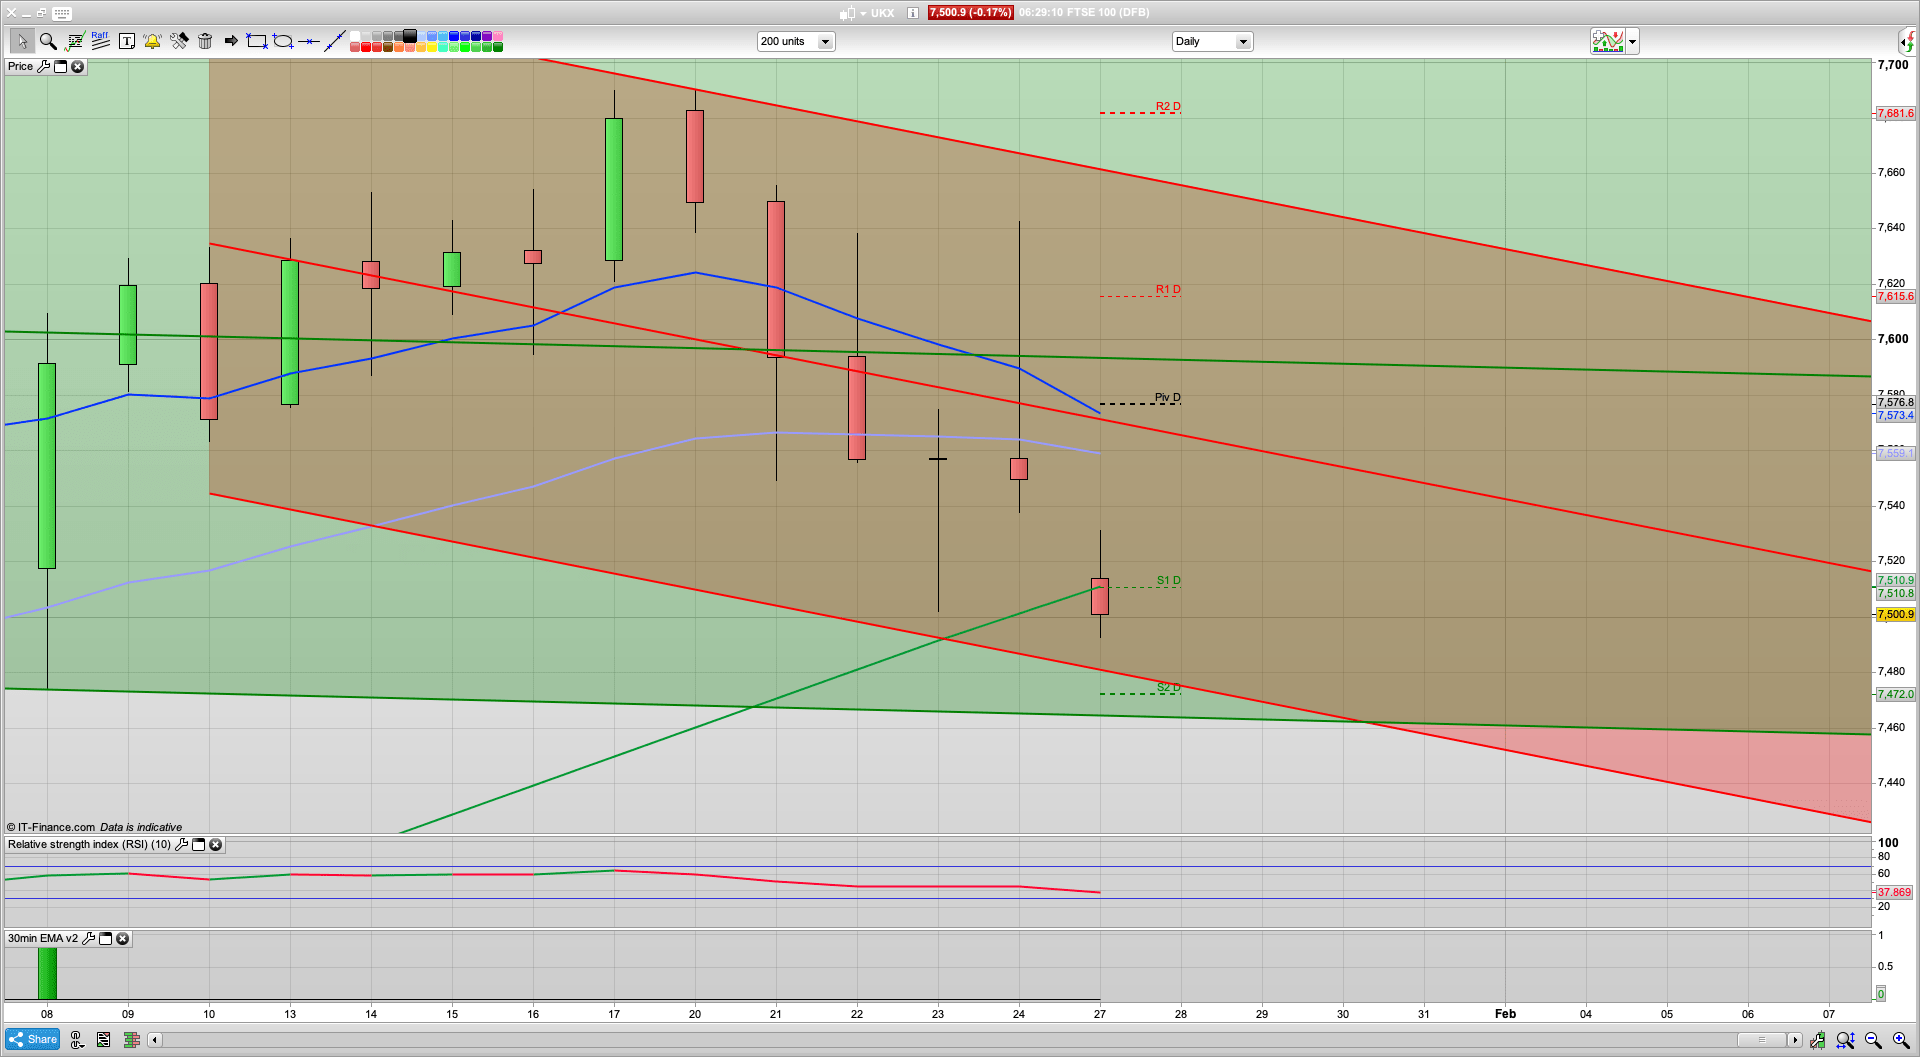
Task: Open the alert bell tool
Action: (152, 41)
